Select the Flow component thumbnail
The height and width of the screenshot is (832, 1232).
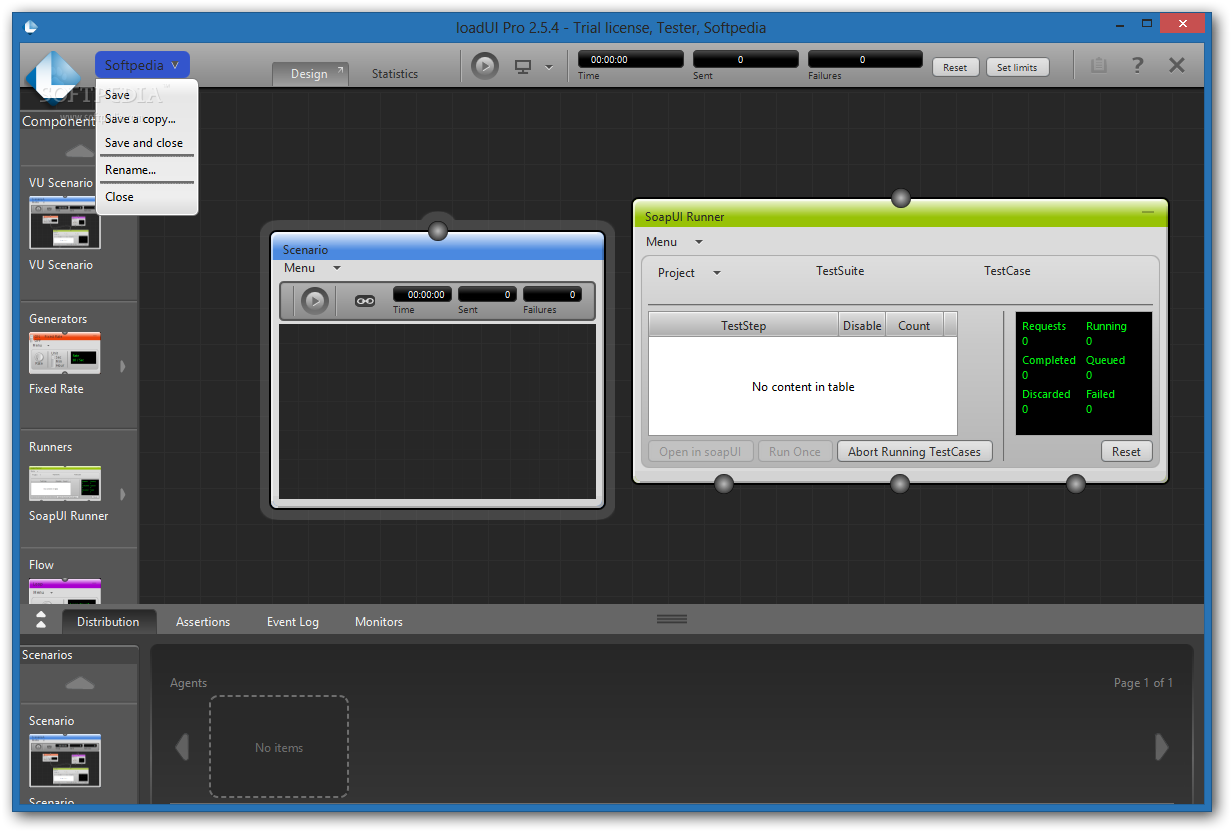[65, 590]
